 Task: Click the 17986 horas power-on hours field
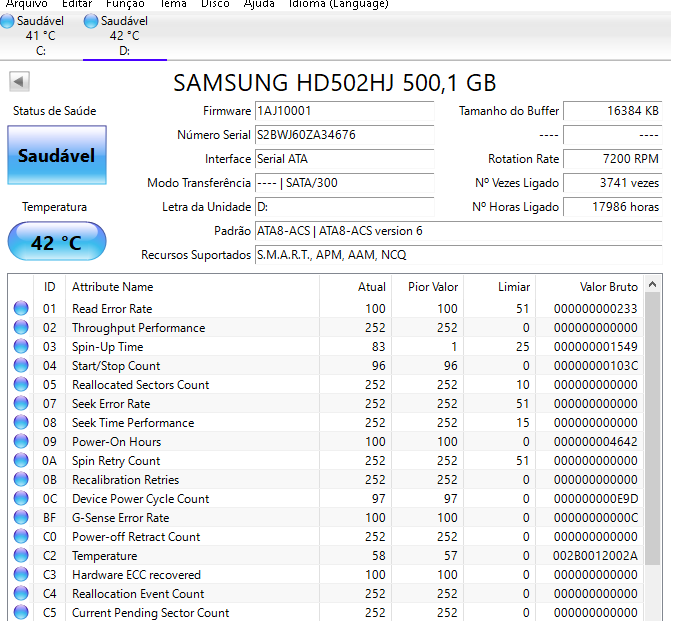coord(613,207)
